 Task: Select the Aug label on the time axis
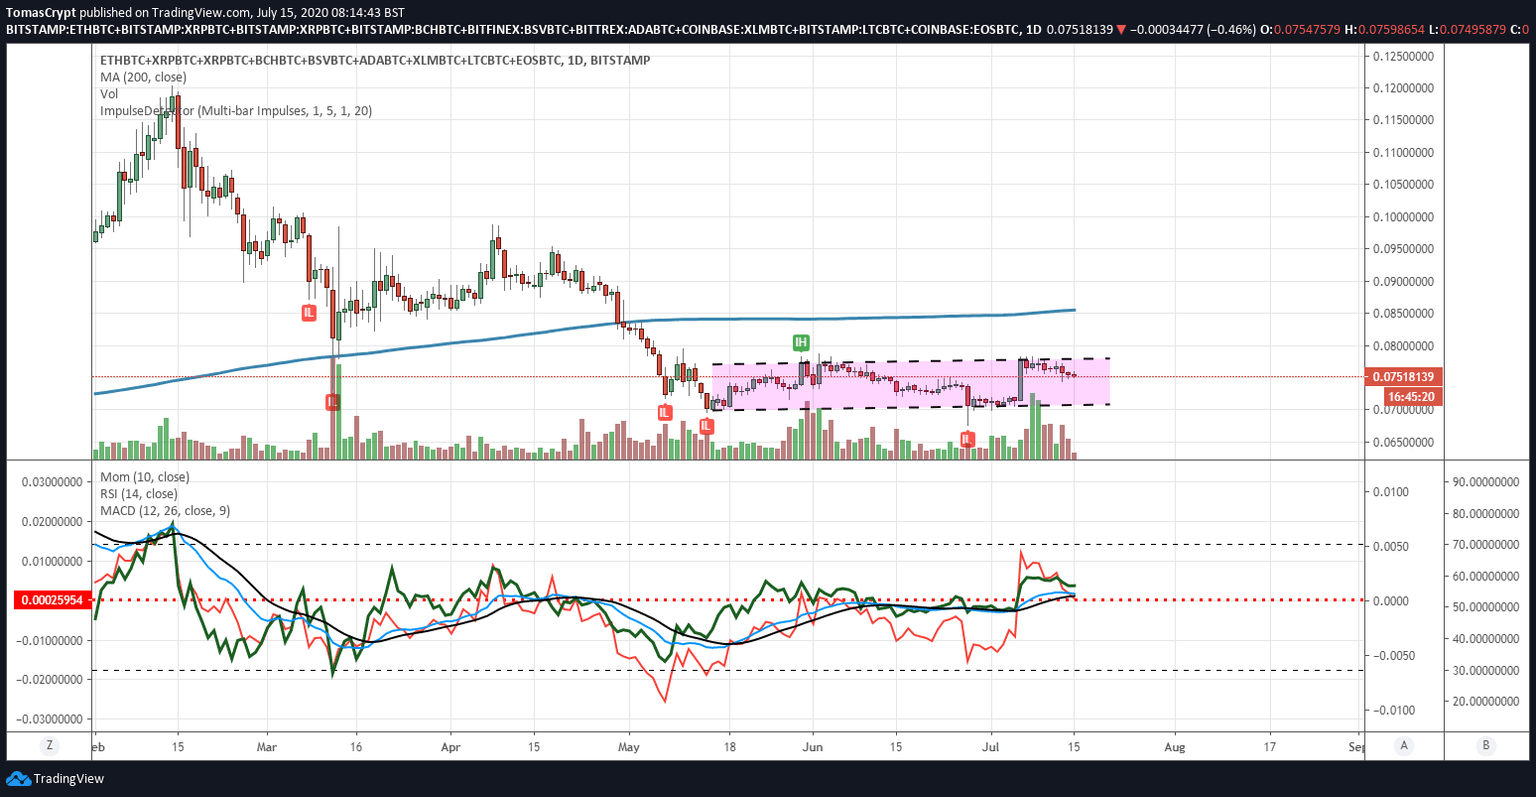tap(1175, 746)
